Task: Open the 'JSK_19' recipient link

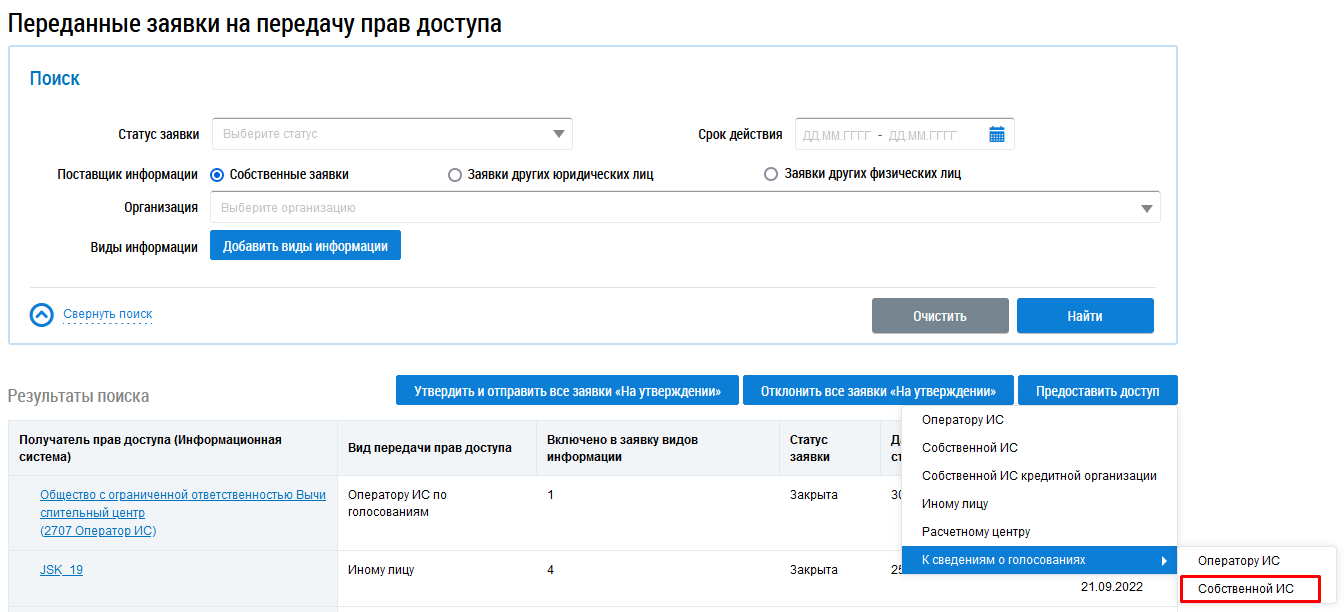Action: point(61,570)
